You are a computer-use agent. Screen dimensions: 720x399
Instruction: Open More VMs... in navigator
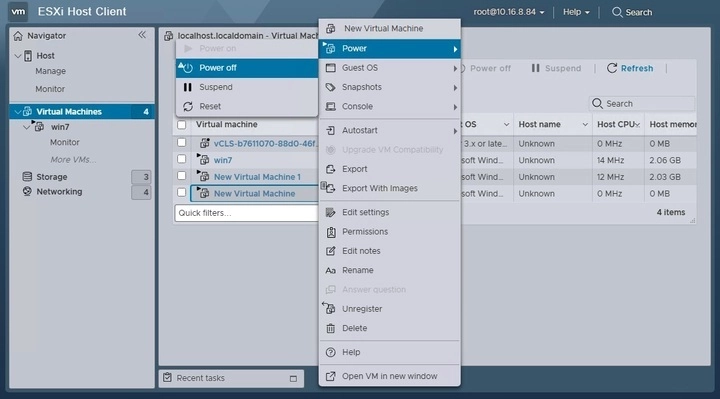click(73, 160)
